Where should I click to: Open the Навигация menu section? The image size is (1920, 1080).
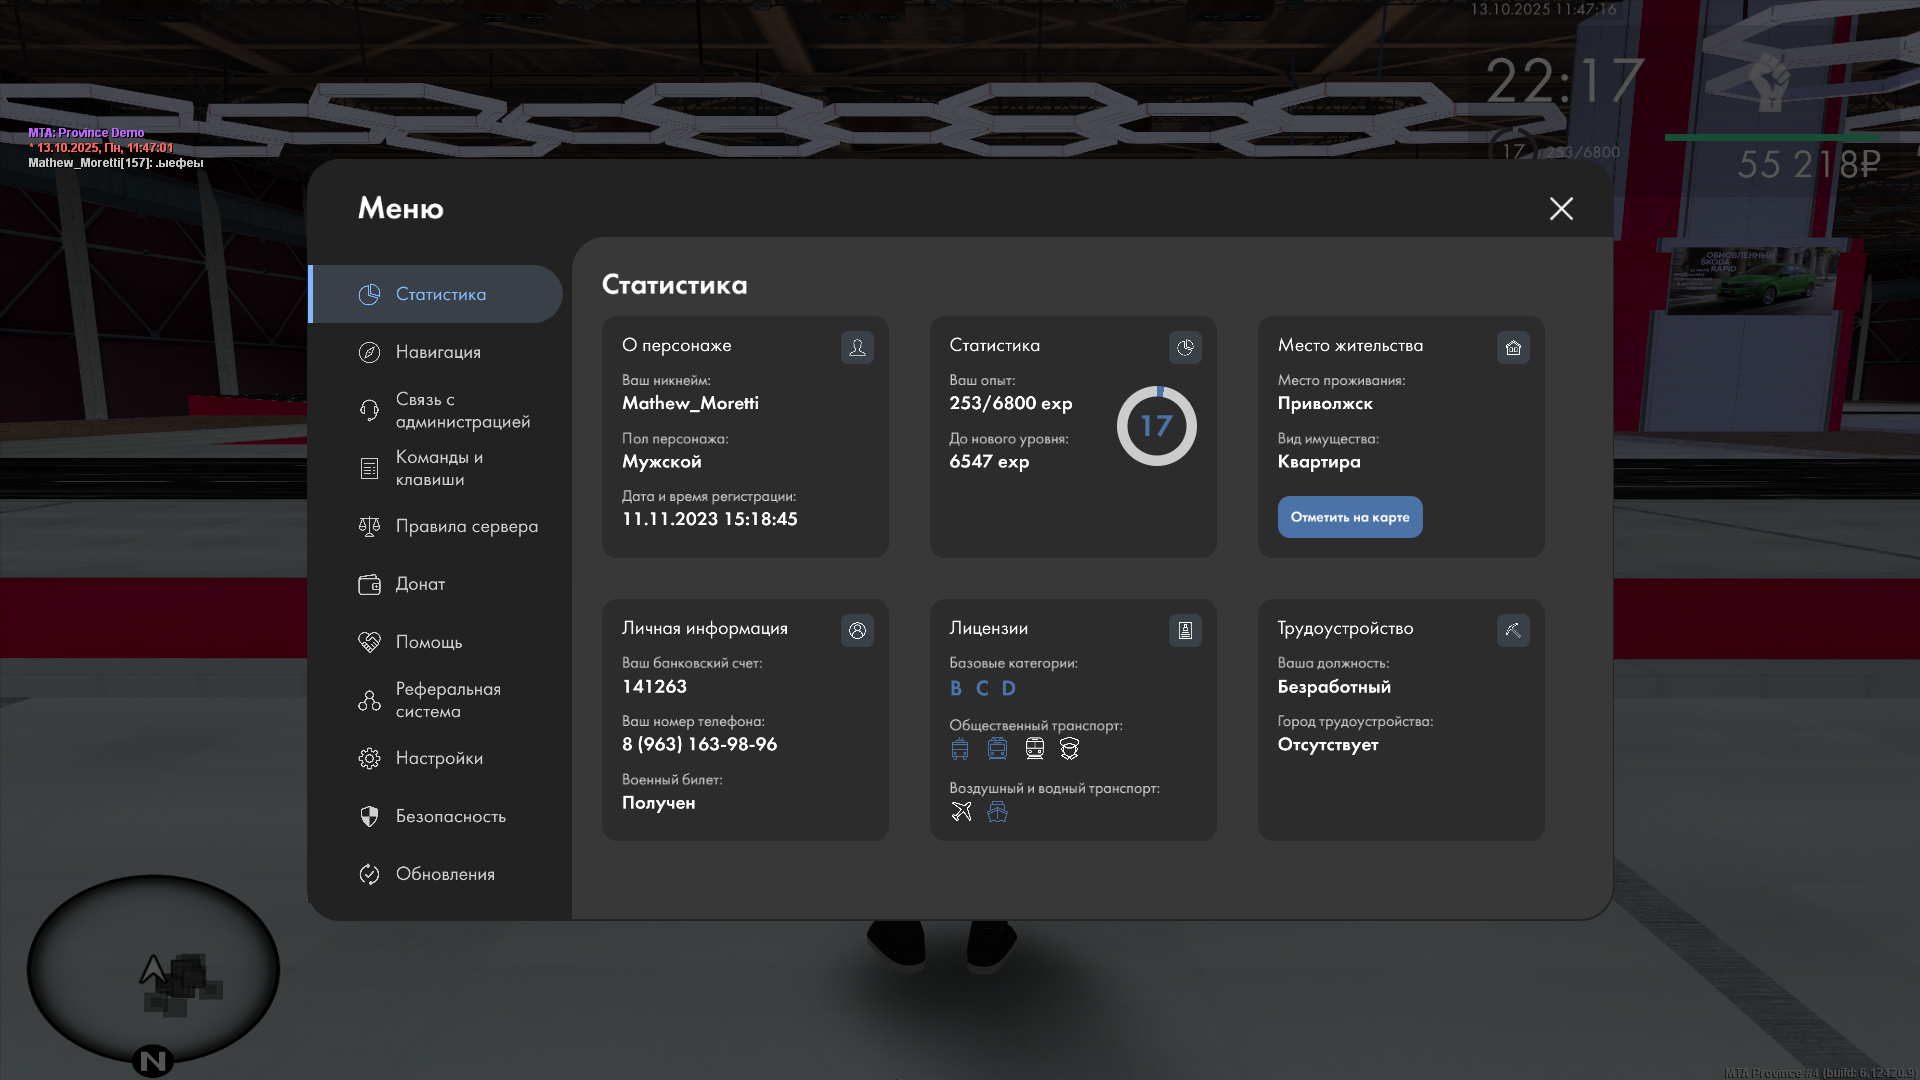click(438, 352)
